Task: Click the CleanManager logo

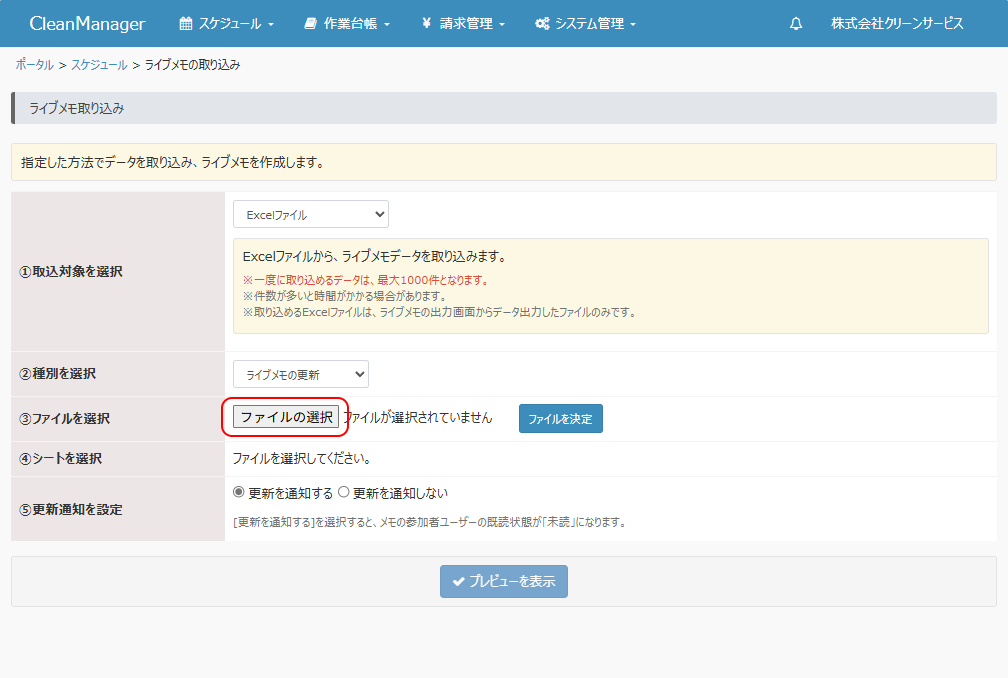Action: point(87,23)
